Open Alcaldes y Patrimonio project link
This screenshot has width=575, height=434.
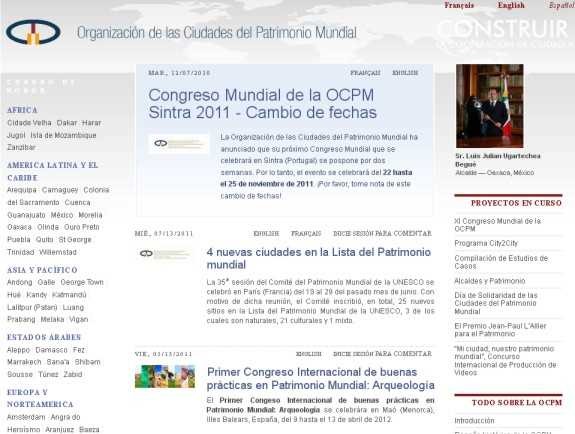490,281
